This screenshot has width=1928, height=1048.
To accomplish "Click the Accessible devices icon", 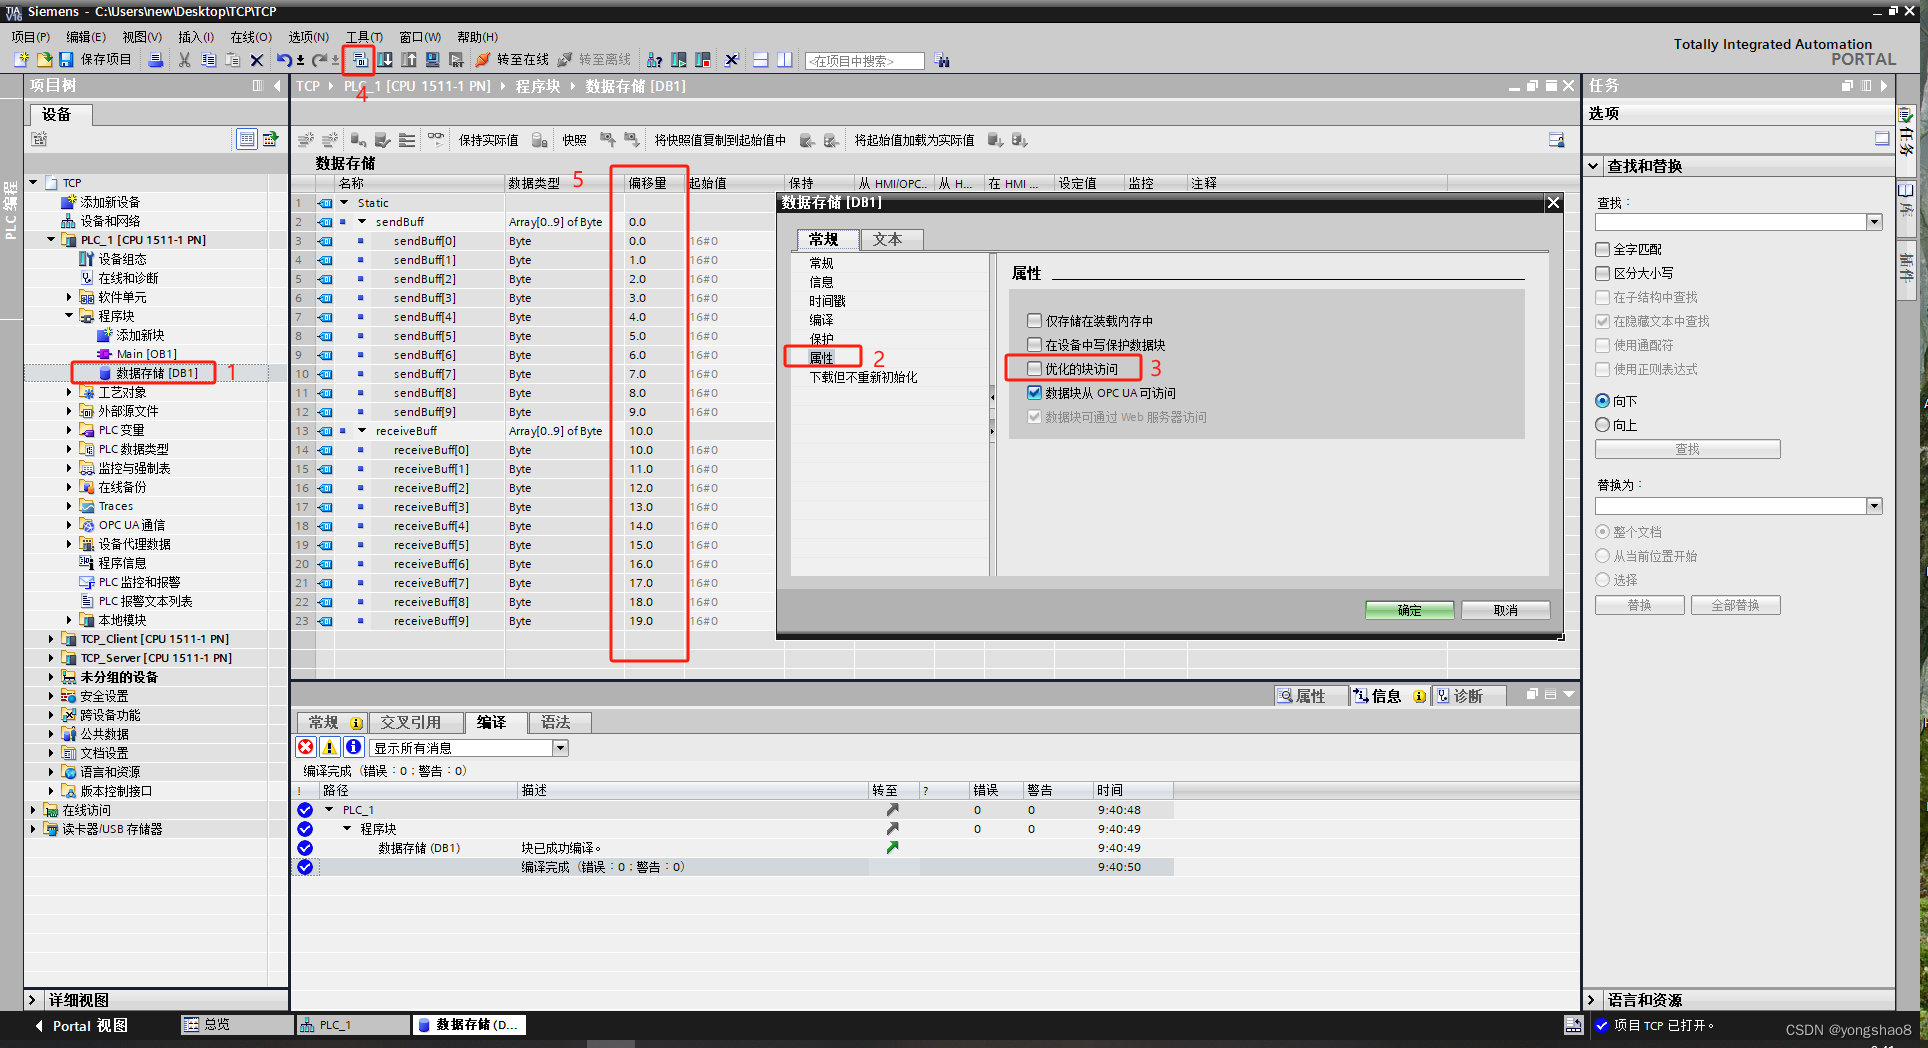I will (x=654, y=60).
